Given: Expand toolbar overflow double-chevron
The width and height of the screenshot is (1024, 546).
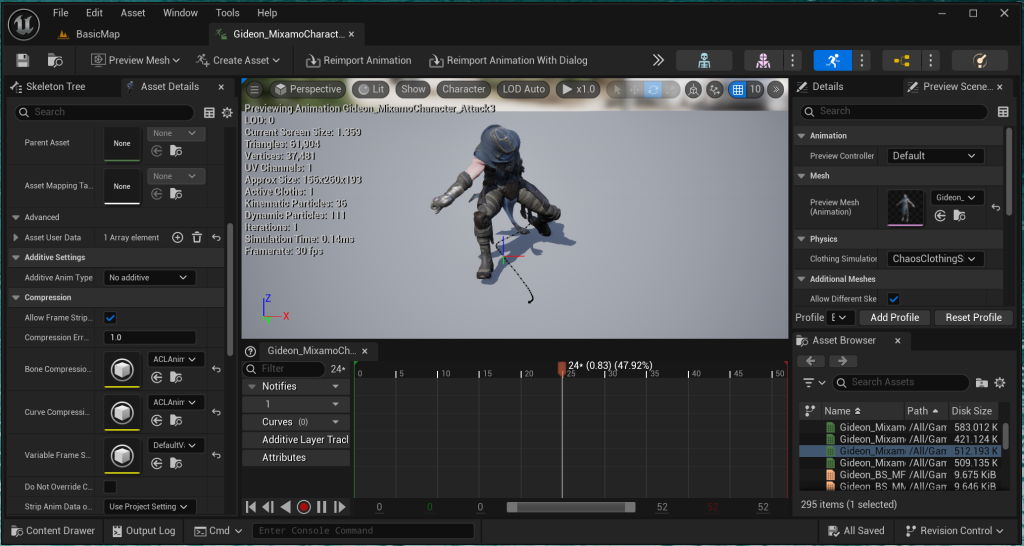Looking at the screenshot, I should pyautogui.click(x=658, y=60).
